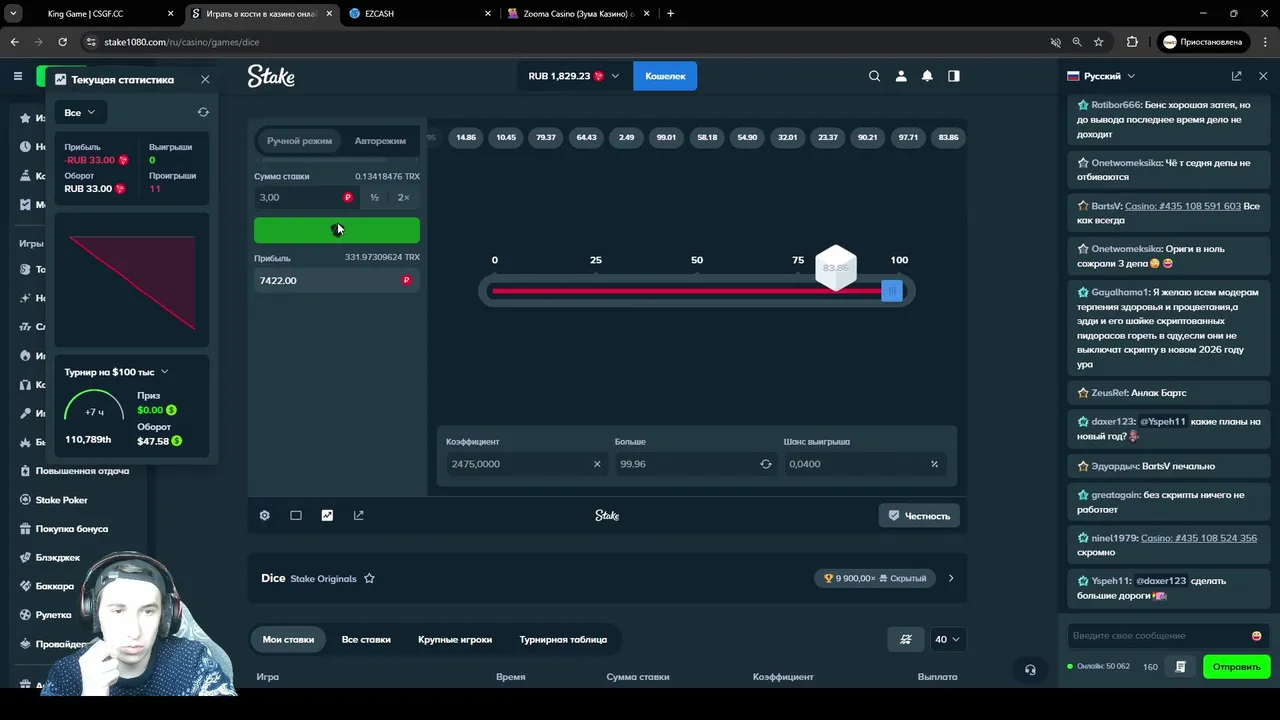Open Повышенная отдача in sidebar
The width and height of the screenshot is (1280, 720).
[x=82, y=471]
